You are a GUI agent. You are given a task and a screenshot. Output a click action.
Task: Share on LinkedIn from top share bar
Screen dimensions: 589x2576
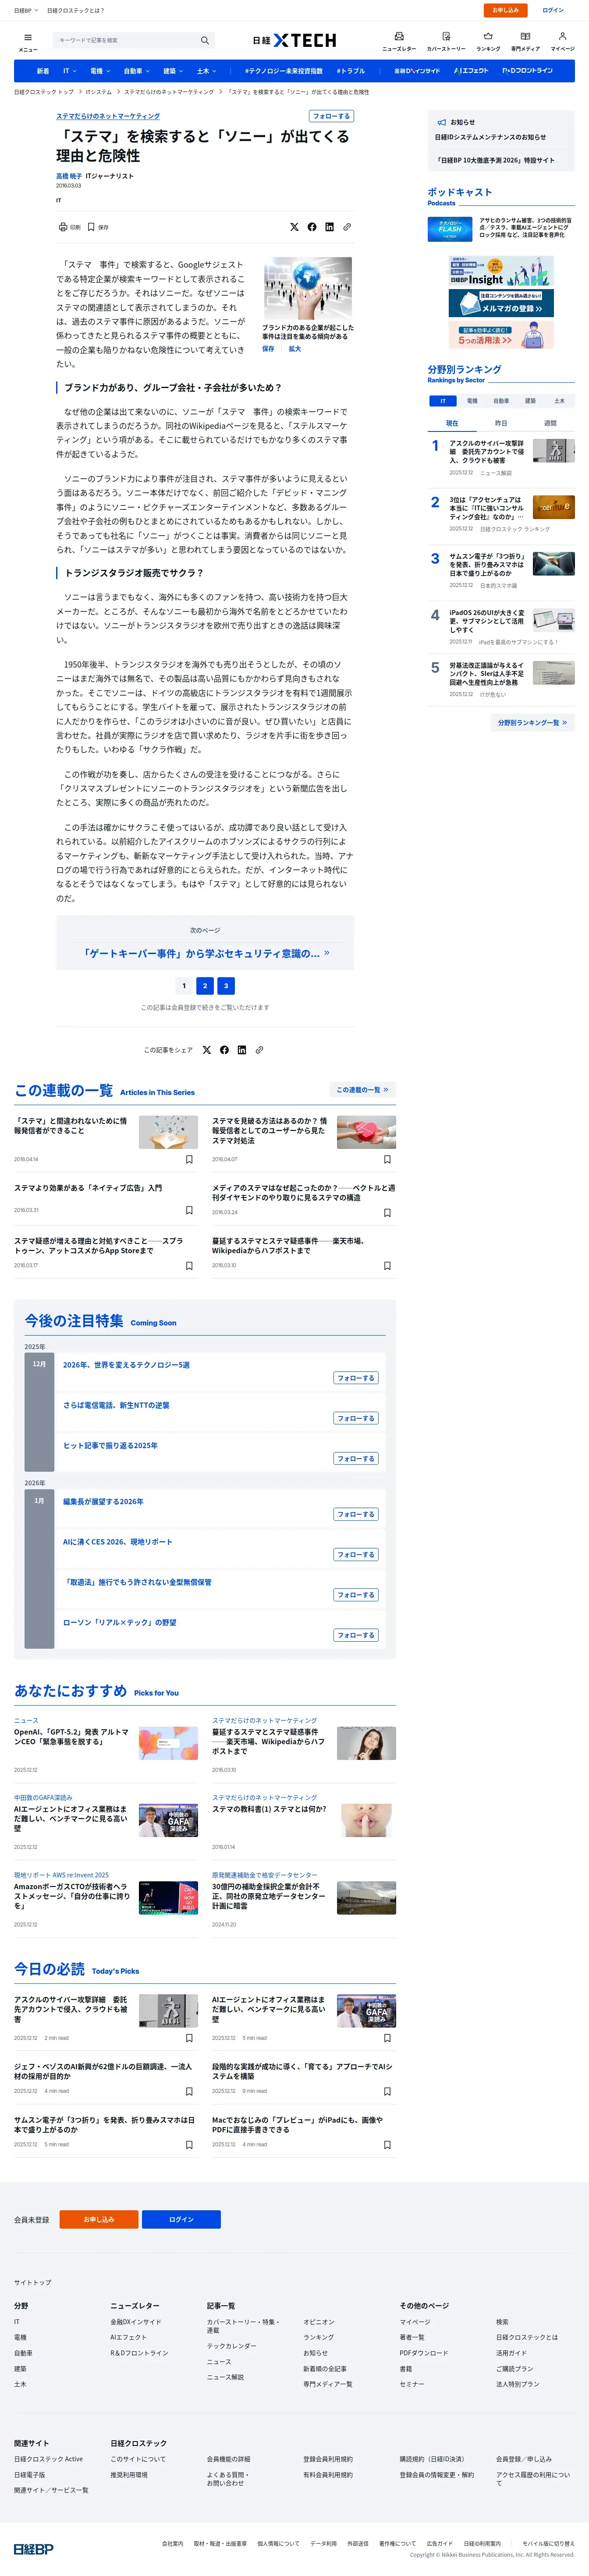coord(329,227)
